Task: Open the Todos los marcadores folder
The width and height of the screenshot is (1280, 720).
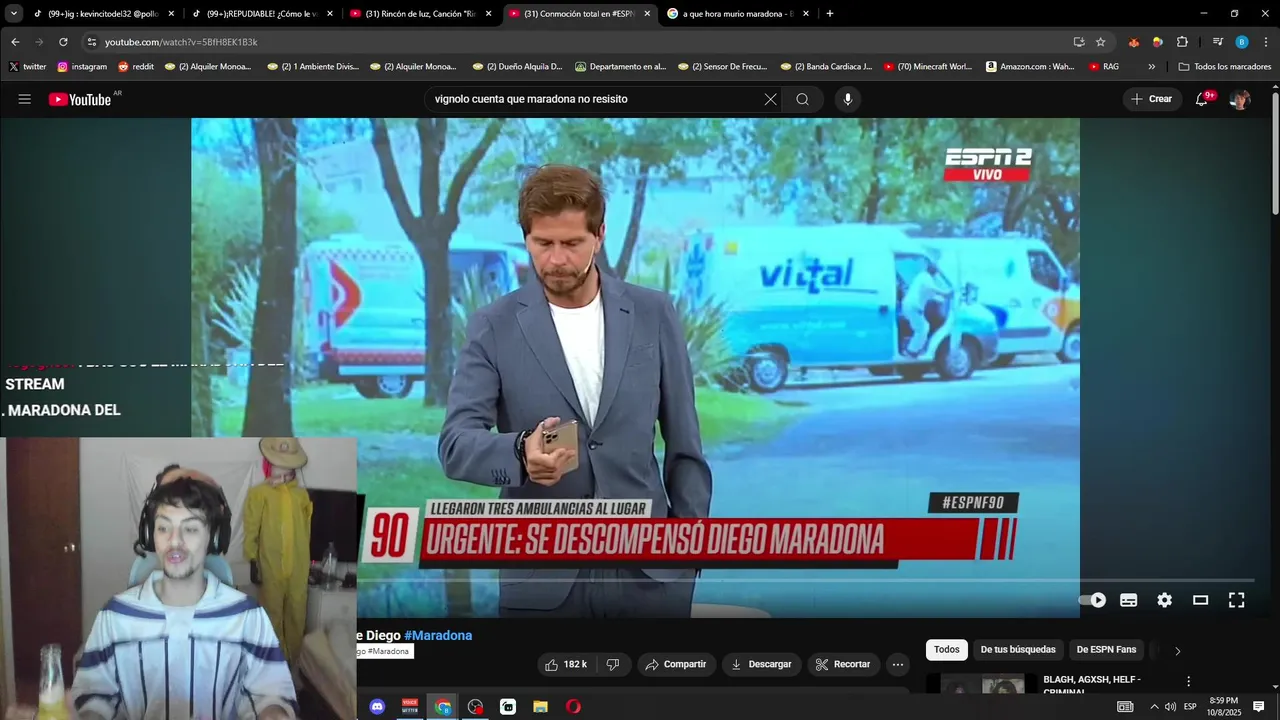Action: coord(1225,67)
